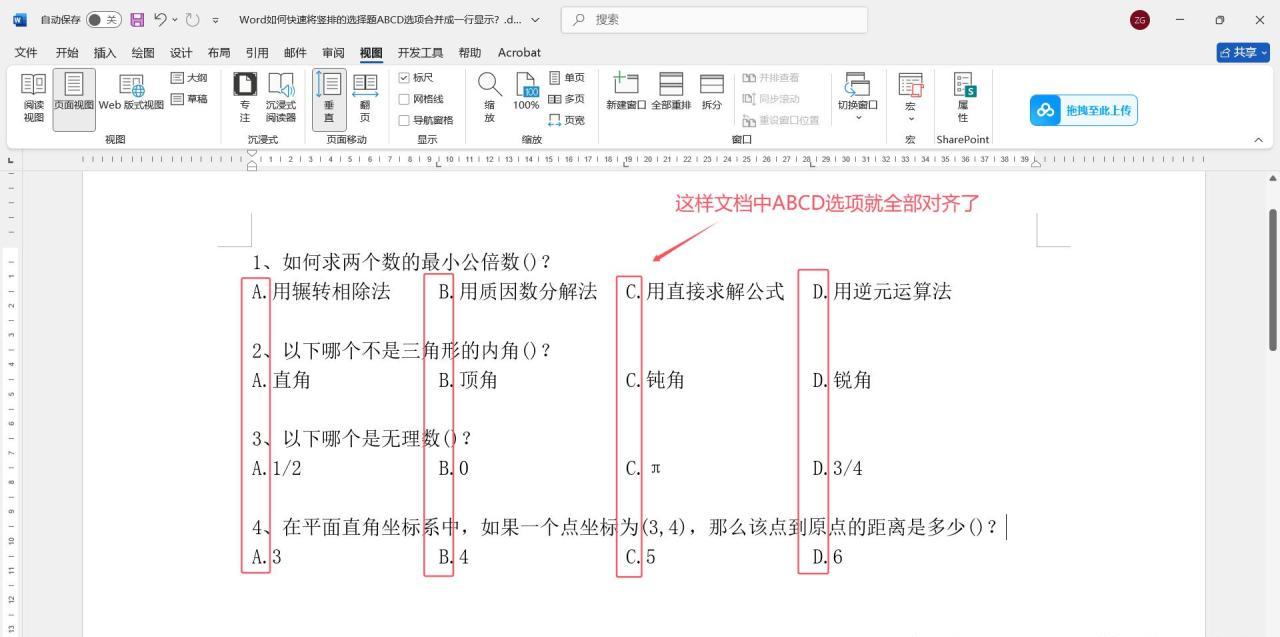Click the Redo/Repeat icon

point(193,20)
